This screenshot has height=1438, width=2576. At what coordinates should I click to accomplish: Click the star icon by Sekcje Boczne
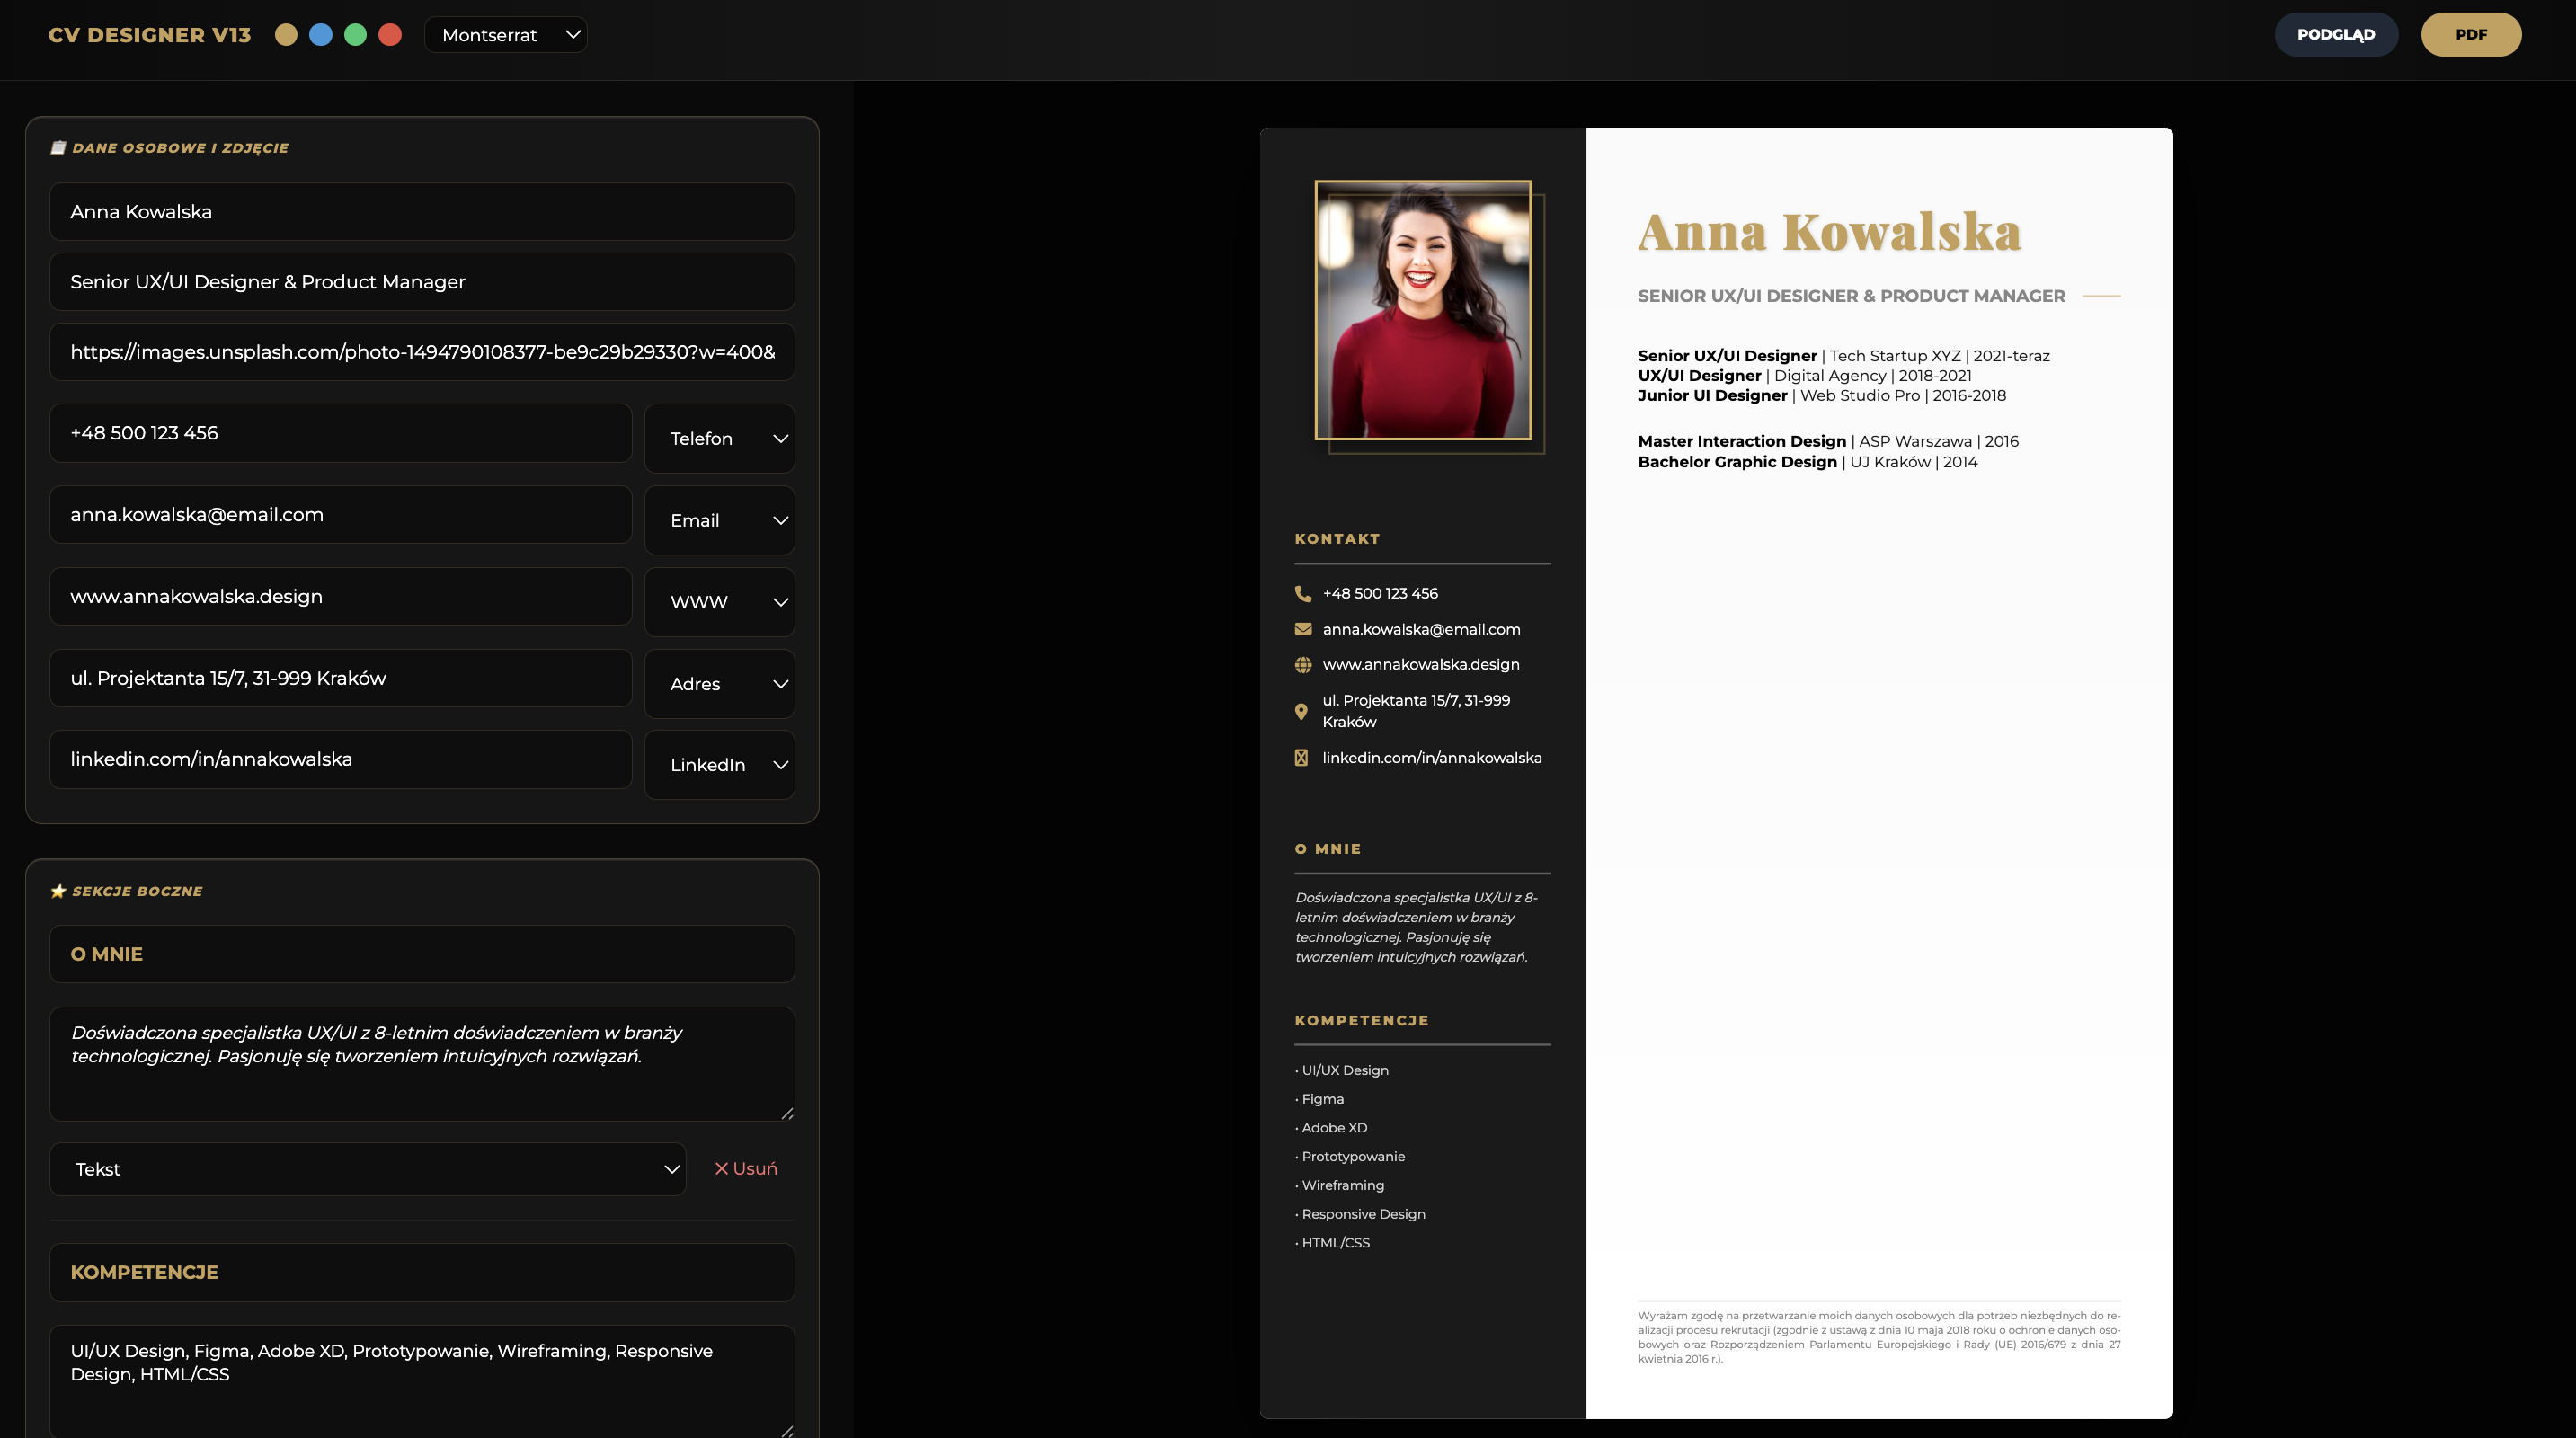58,891
